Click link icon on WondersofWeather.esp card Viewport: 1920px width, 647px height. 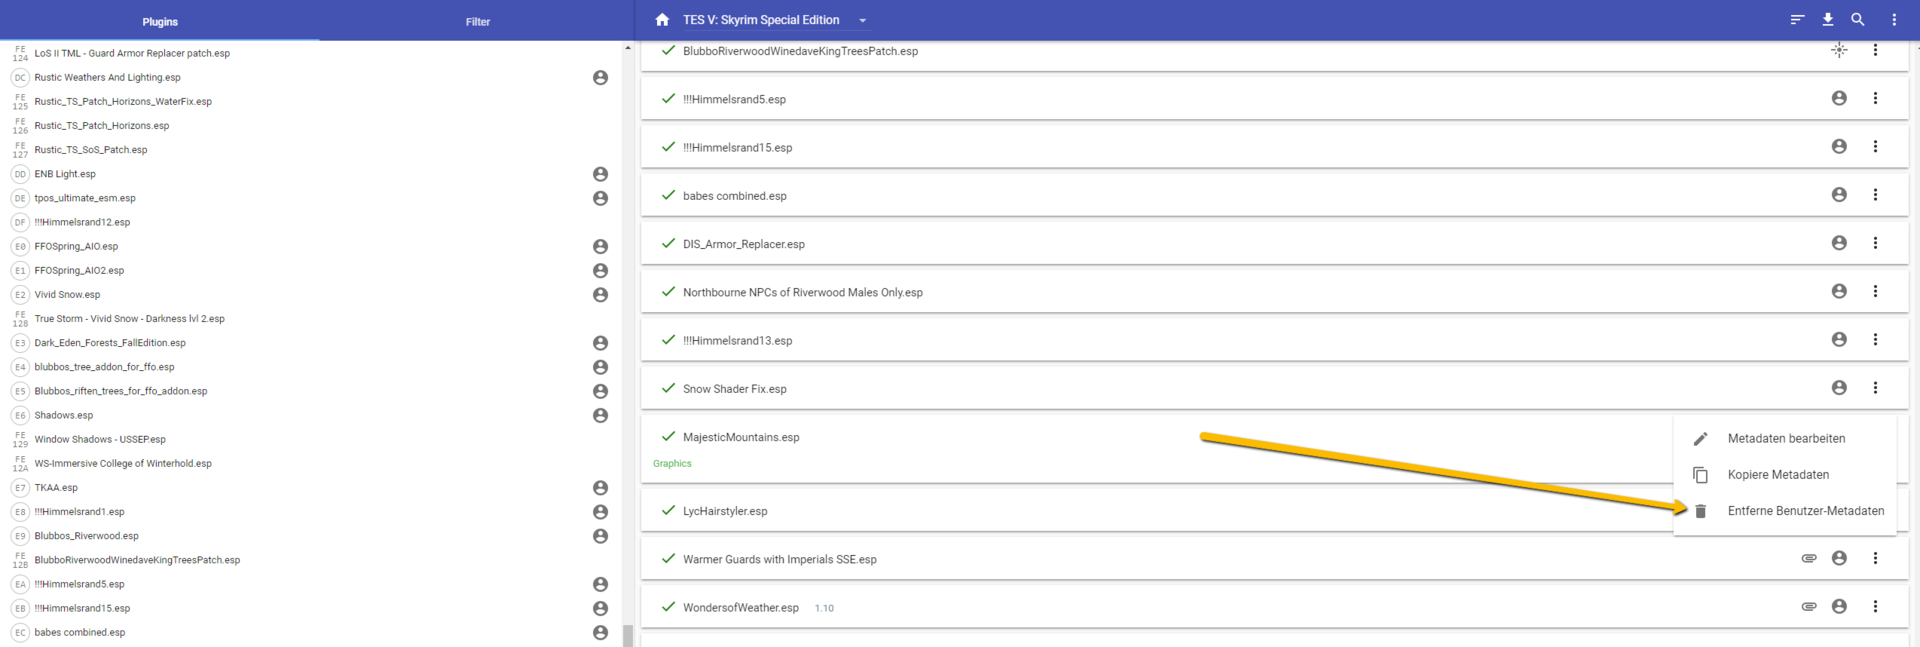tap(1808, 607)
